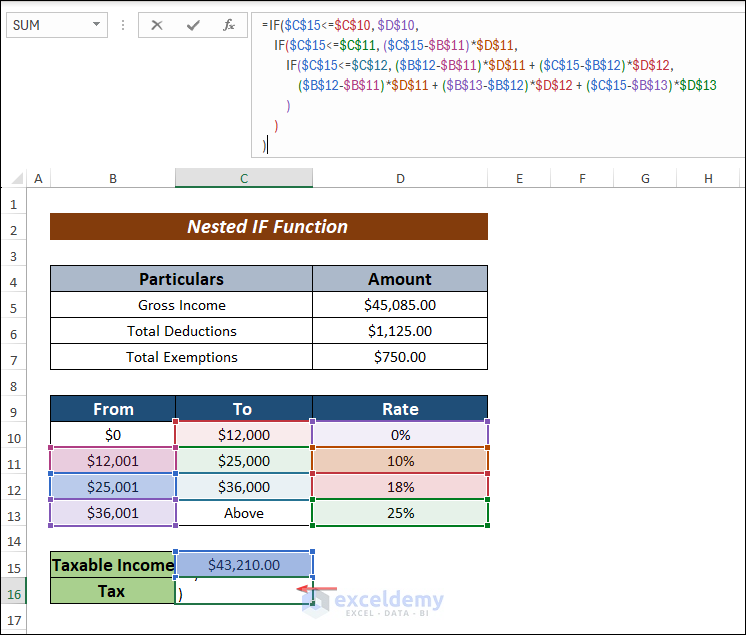Viewport: 746px width, 635px height.
Task: Click the Rate header cell
Action: click(x=400, y=409)
